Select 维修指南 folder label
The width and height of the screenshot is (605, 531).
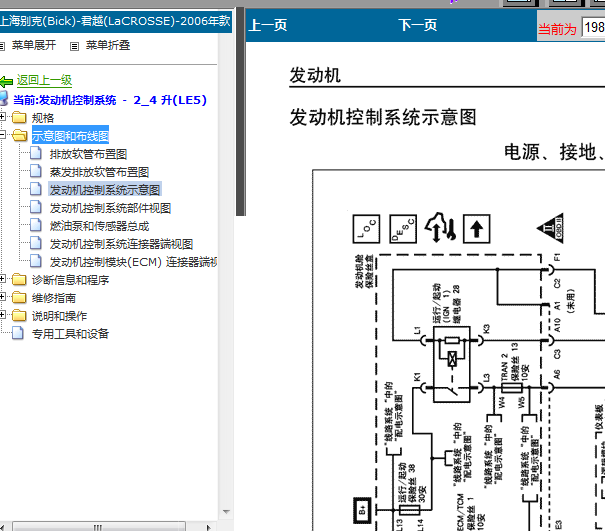tap(54, 298)
